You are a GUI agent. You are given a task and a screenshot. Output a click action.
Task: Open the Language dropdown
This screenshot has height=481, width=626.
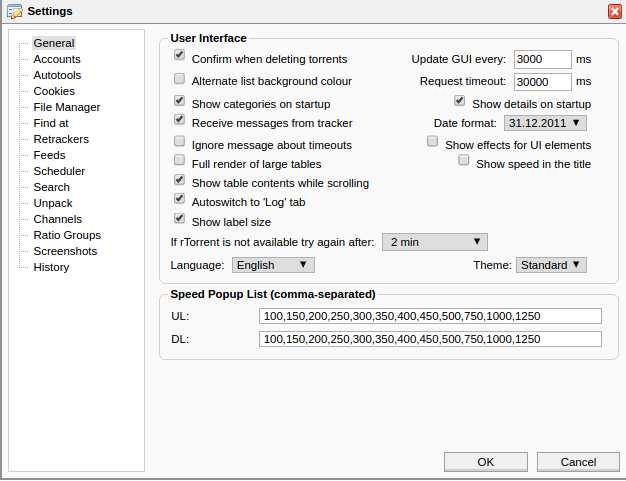point(273,265)
